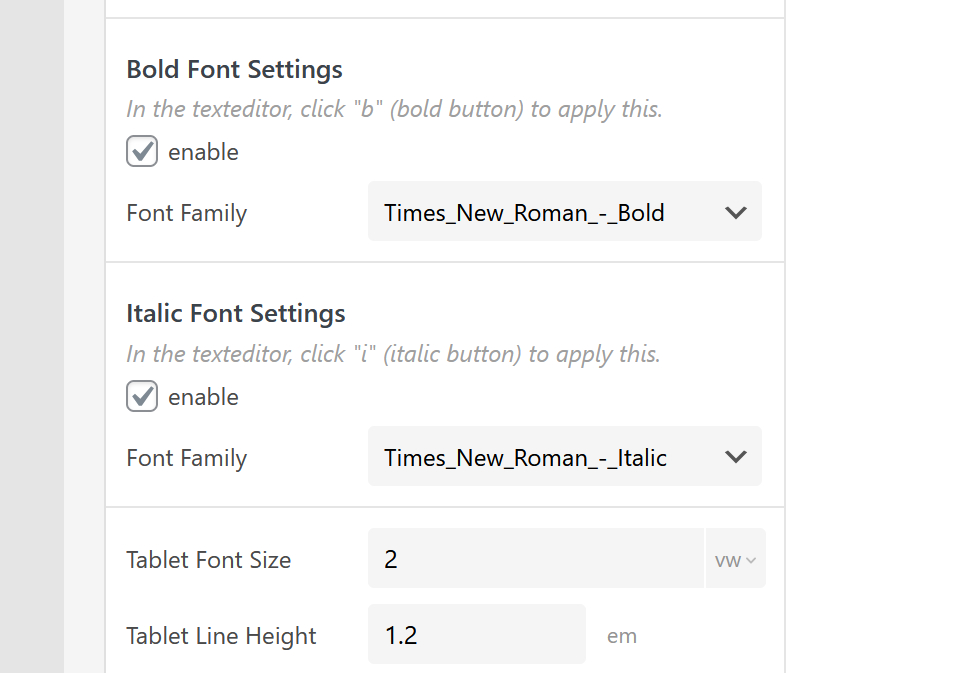The width and height of the screenshot is (953, 673).
Task: Click the Tablet Font Size label
Action: (x=208, y=560)
